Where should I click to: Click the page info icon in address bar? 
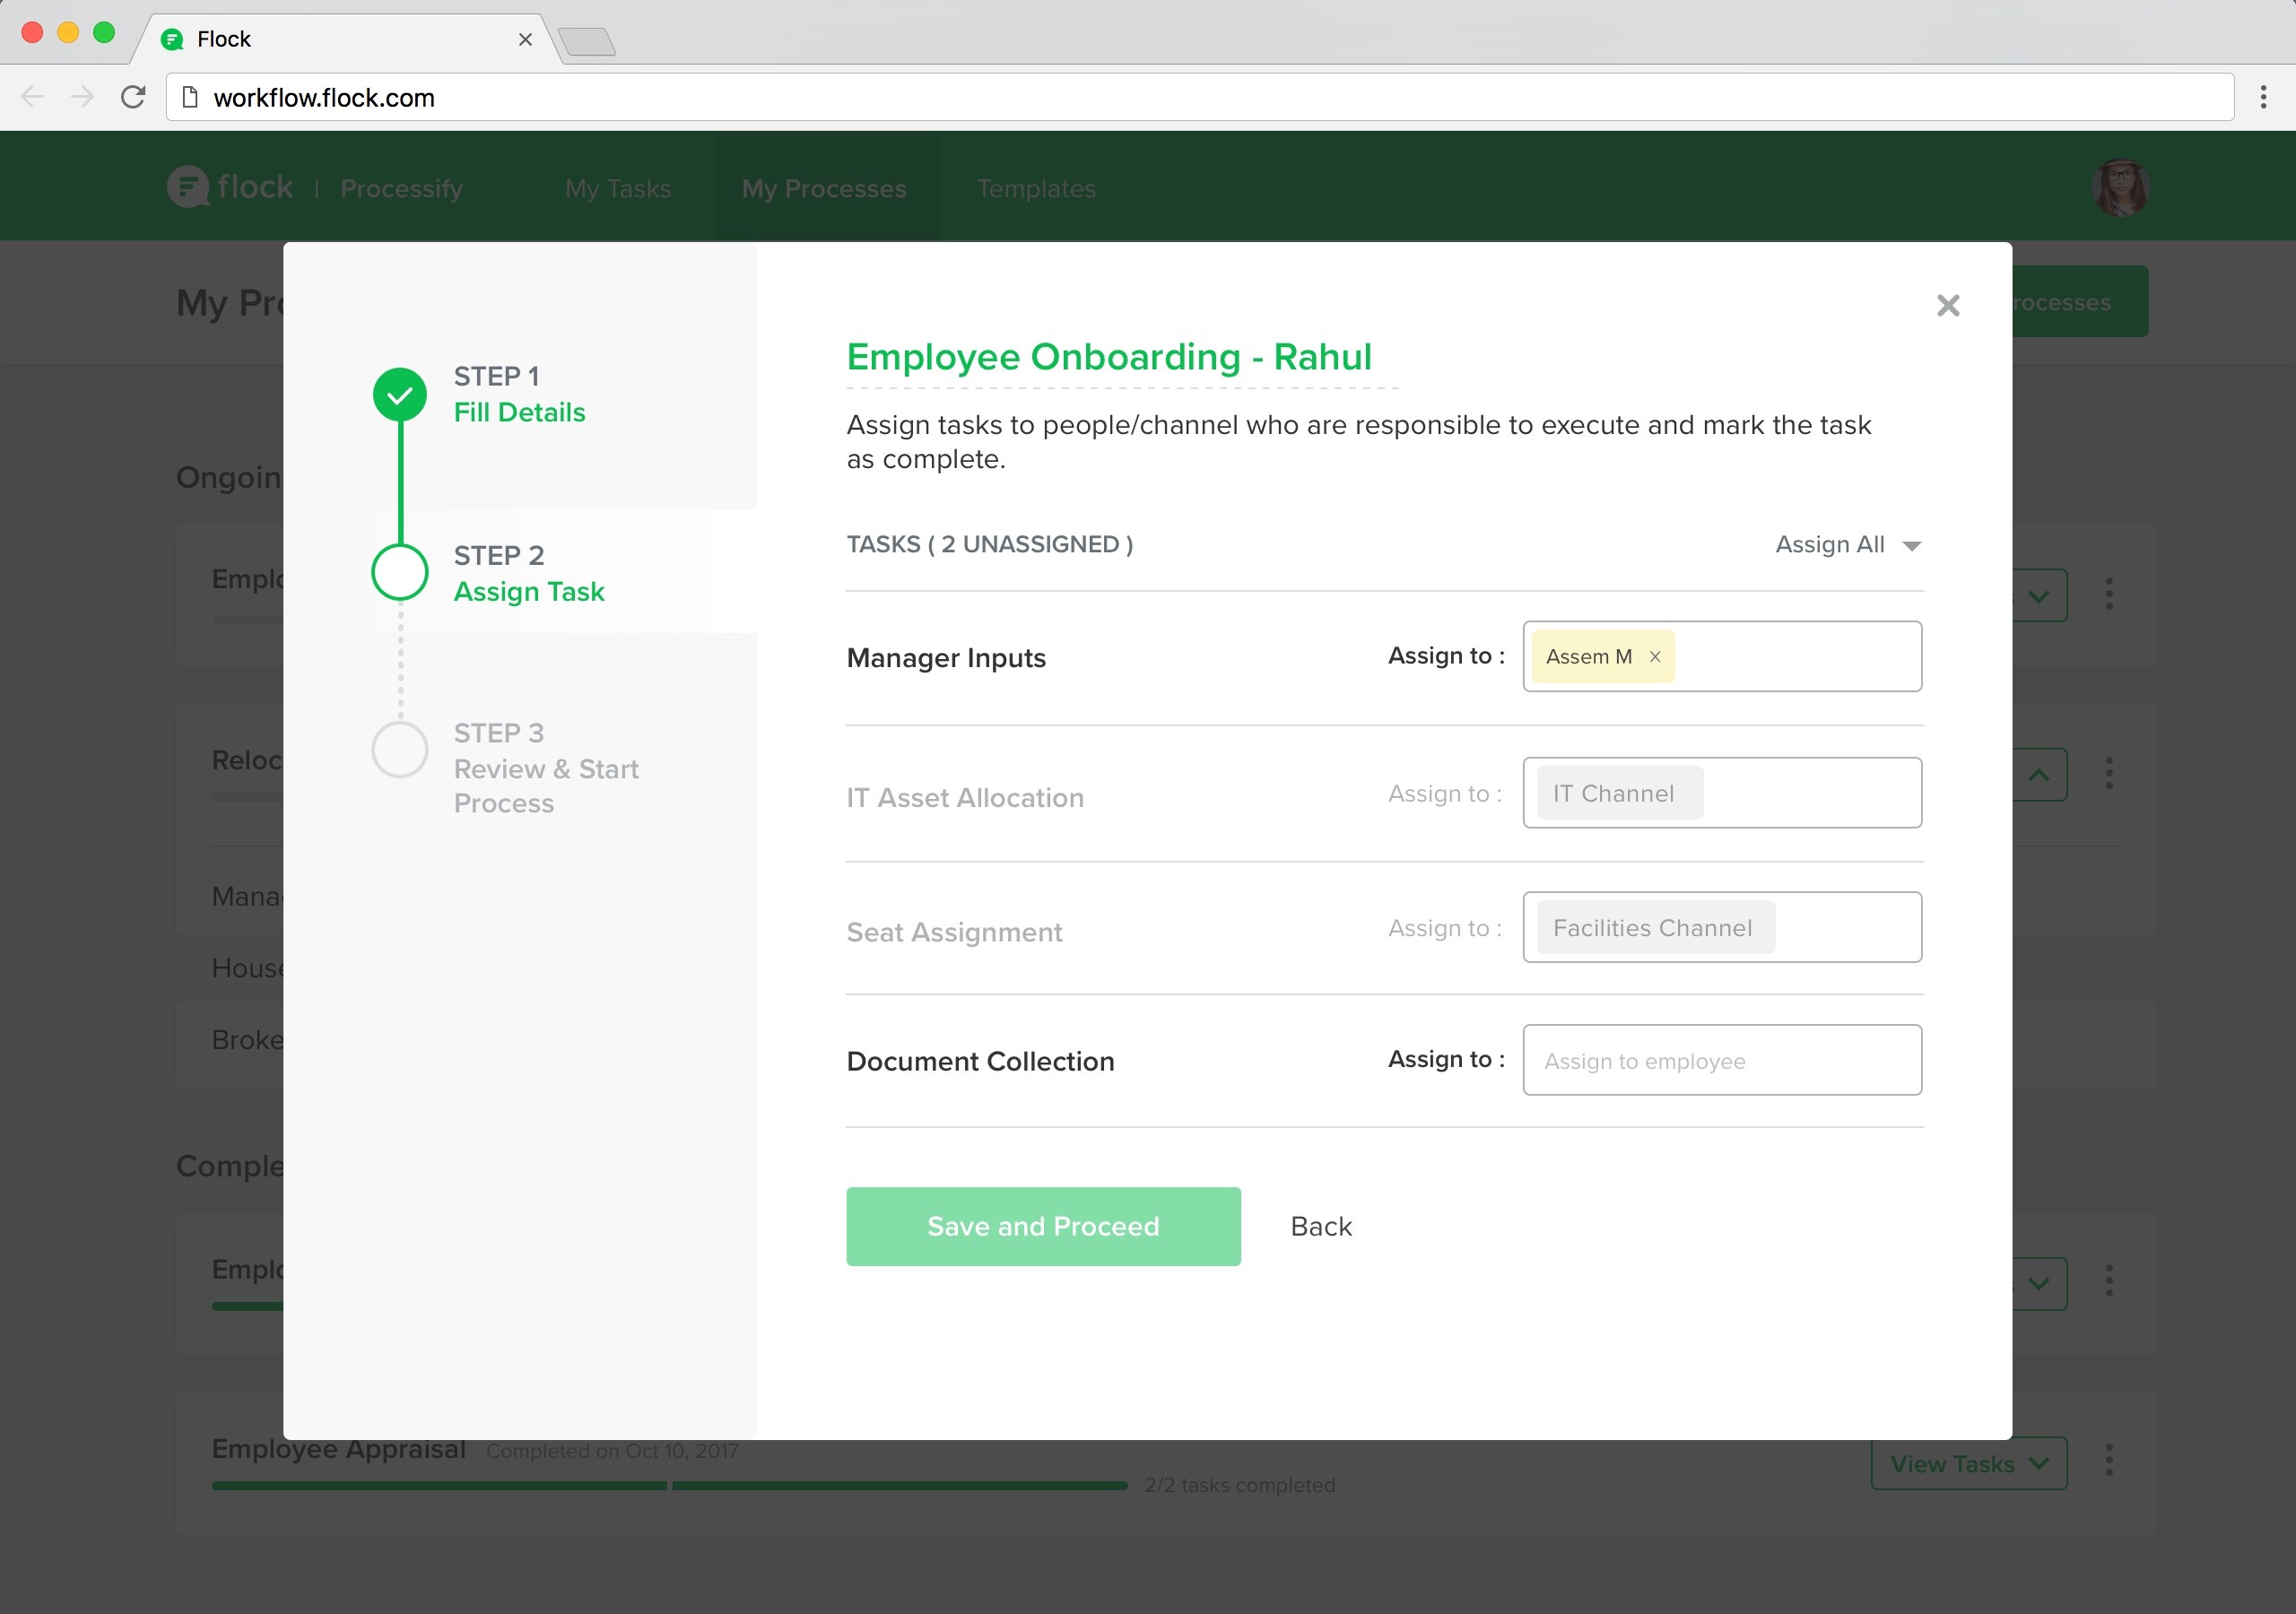[190, 97]
